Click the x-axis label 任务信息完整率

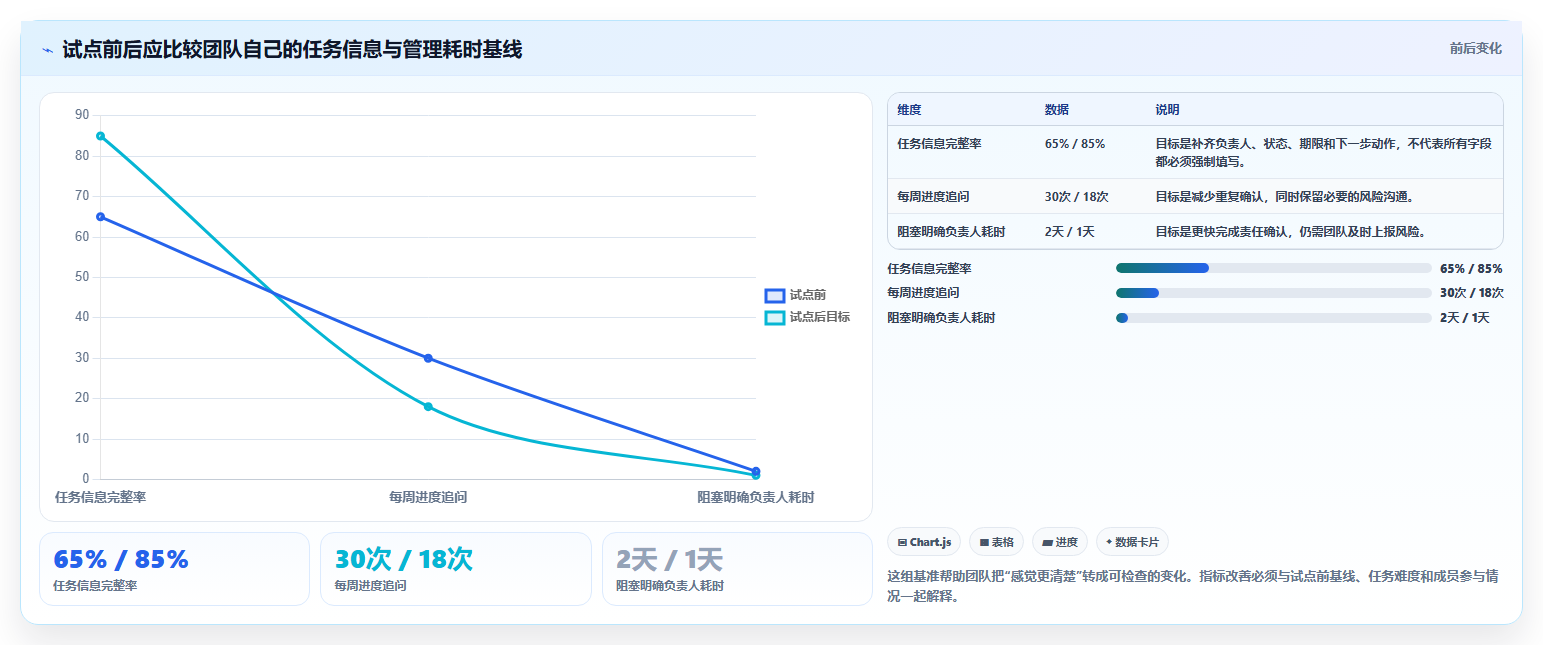coord(100,497)
